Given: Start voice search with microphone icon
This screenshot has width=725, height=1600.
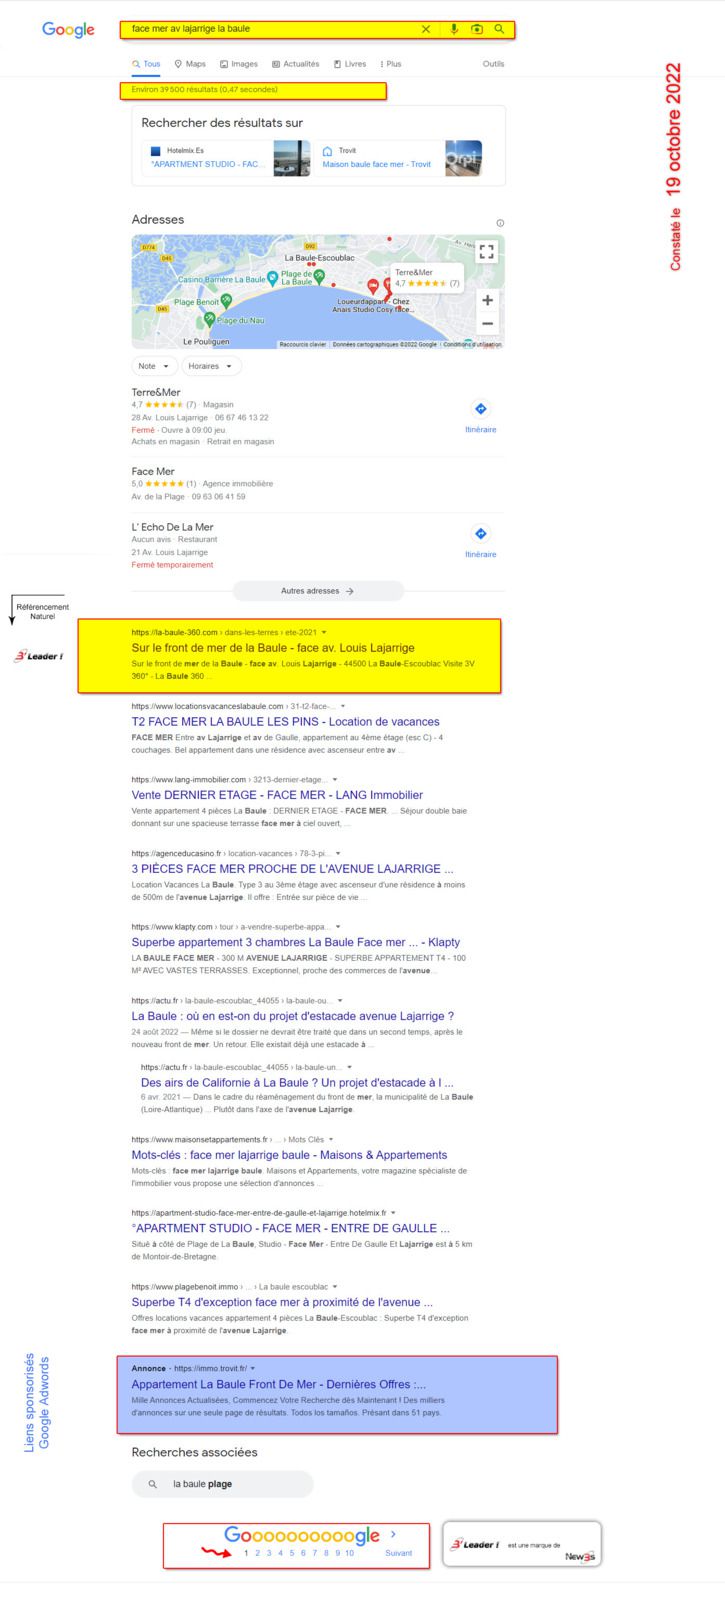Looking at the screenshot, I should [x=454, y=29].
